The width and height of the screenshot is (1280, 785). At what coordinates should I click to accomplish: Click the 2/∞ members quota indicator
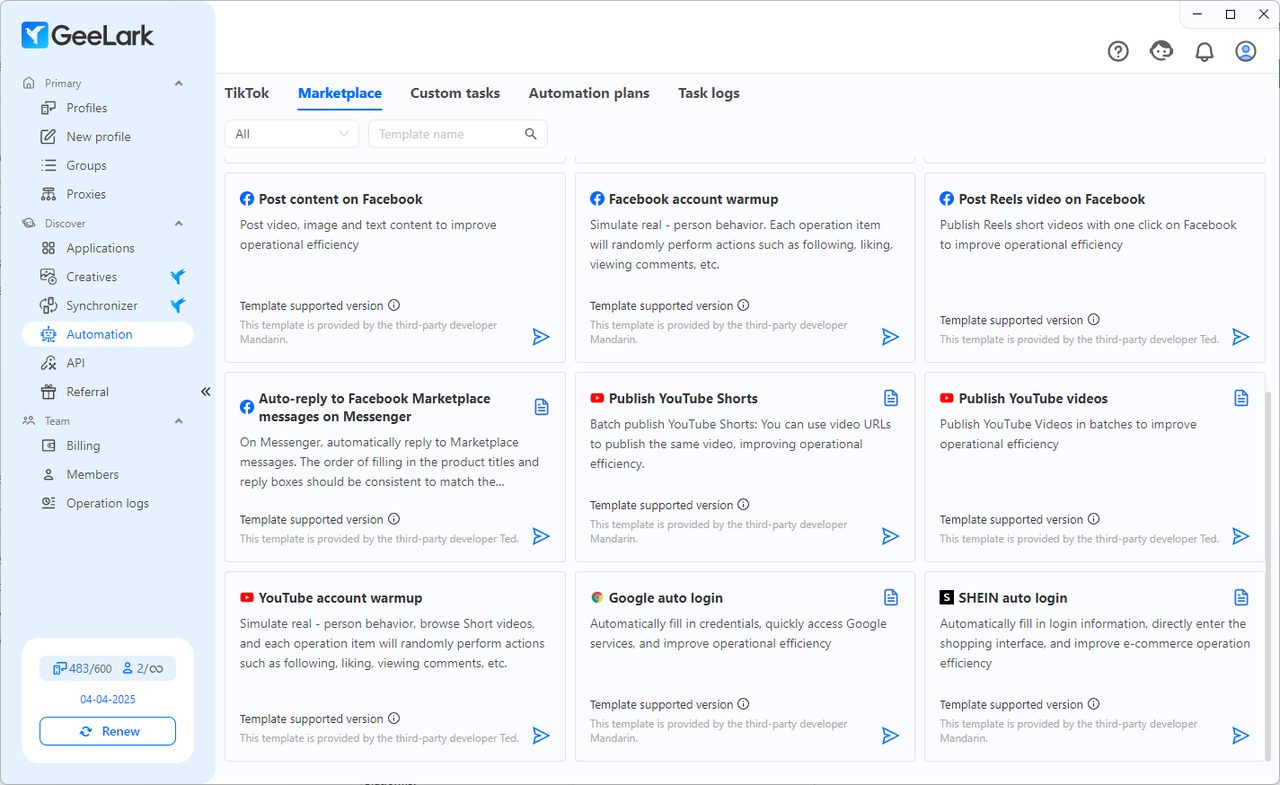[143, 669]
